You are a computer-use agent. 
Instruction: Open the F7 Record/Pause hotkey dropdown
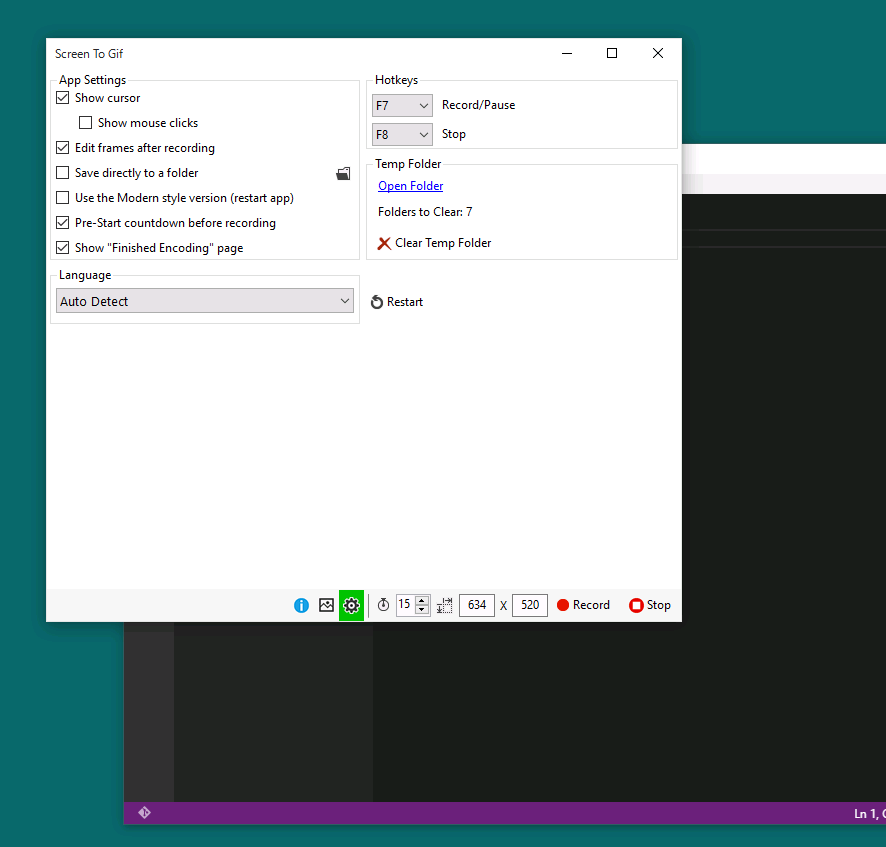tap(402, 106)
